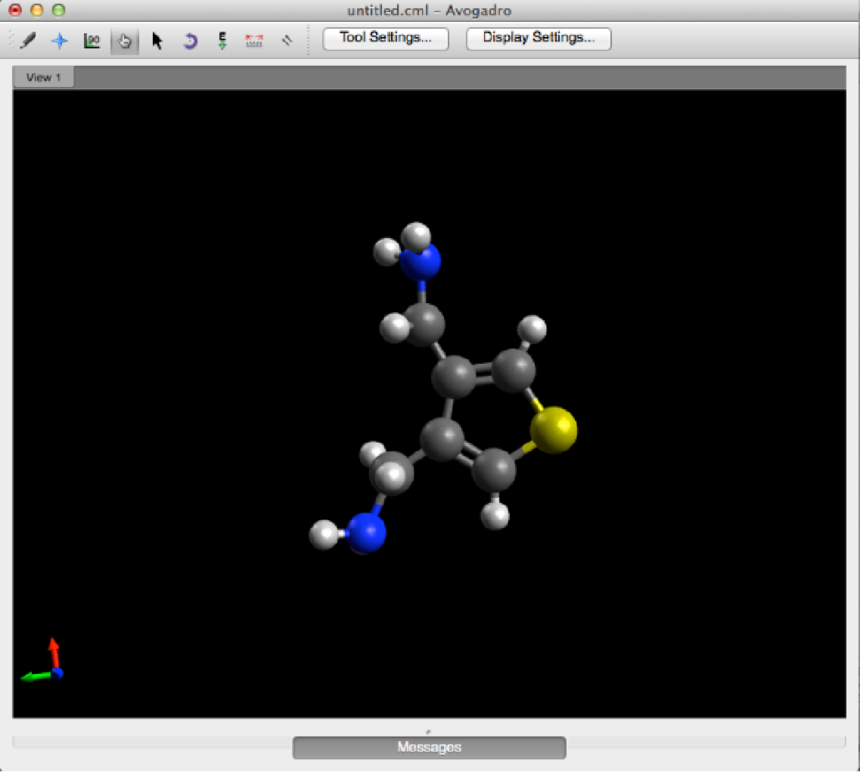Activate the blue Navigate tool

[59, 41]
